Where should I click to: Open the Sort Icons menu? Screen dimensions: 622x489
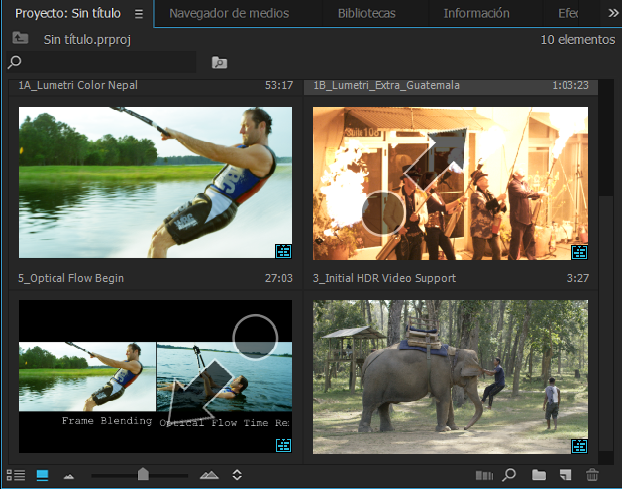pos(237,475)
